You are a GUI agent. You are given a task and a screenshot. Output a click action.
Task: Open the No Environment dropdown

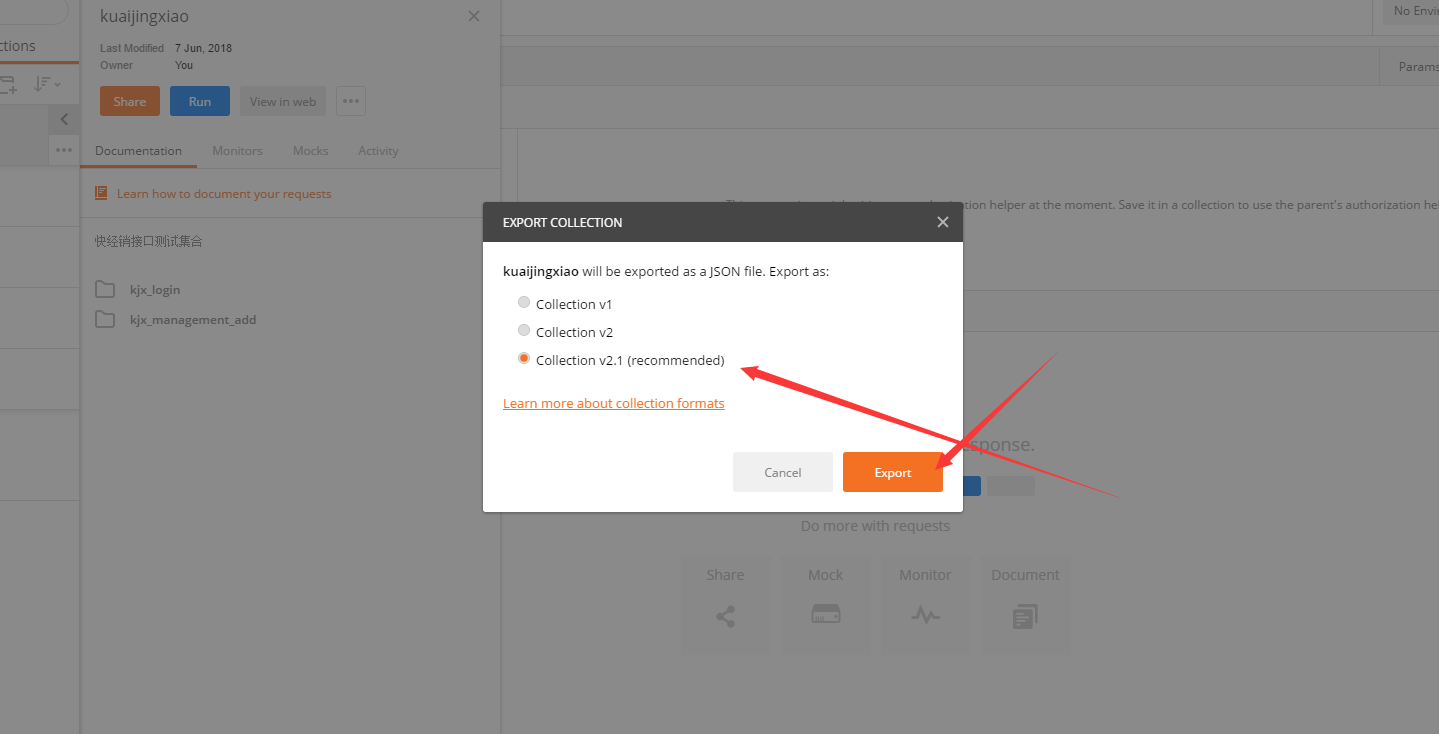tap(1411, 11)
